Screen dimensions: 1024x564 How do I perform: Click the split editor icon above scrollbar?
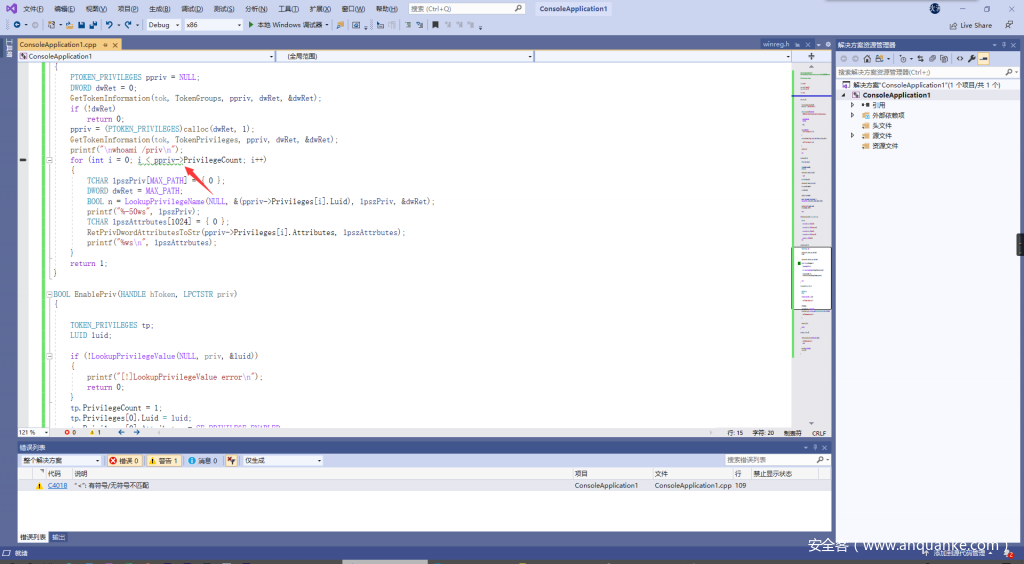coord(811,57)
